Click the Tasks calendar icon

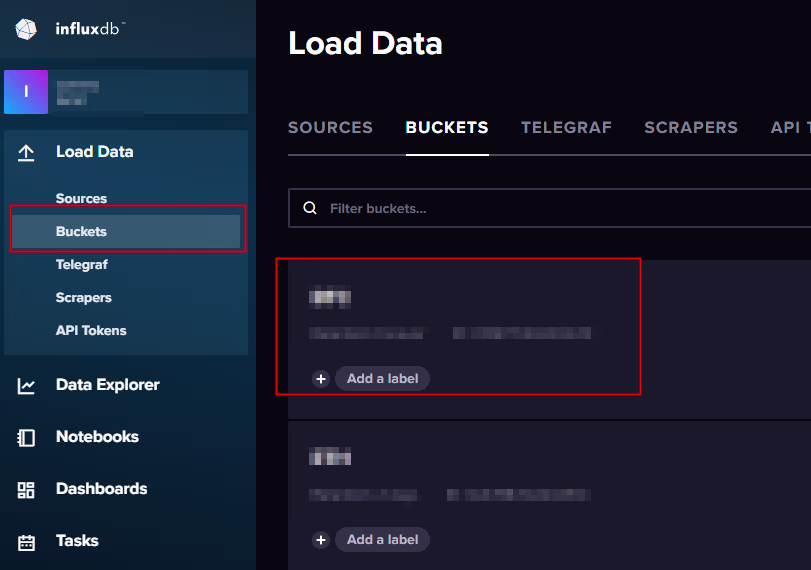click(26, 542)
